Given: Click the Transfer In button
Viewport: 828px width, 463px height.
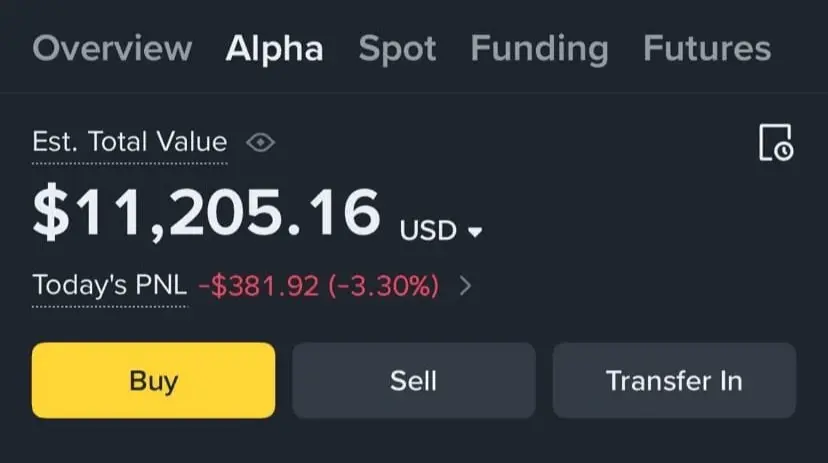Looking at the screenshot, I should pos(674,380).
